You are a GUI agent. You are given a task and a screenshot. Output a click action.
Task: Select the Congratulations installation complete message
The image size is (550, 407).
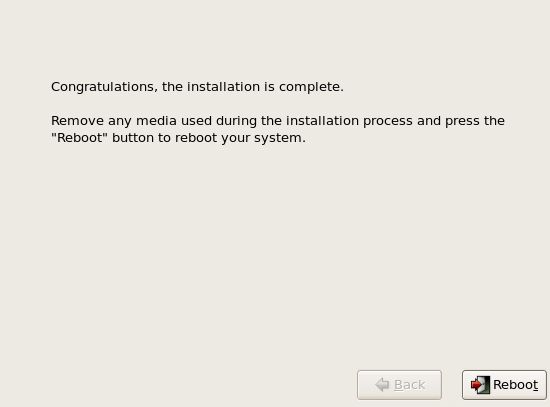coord(197,87)
